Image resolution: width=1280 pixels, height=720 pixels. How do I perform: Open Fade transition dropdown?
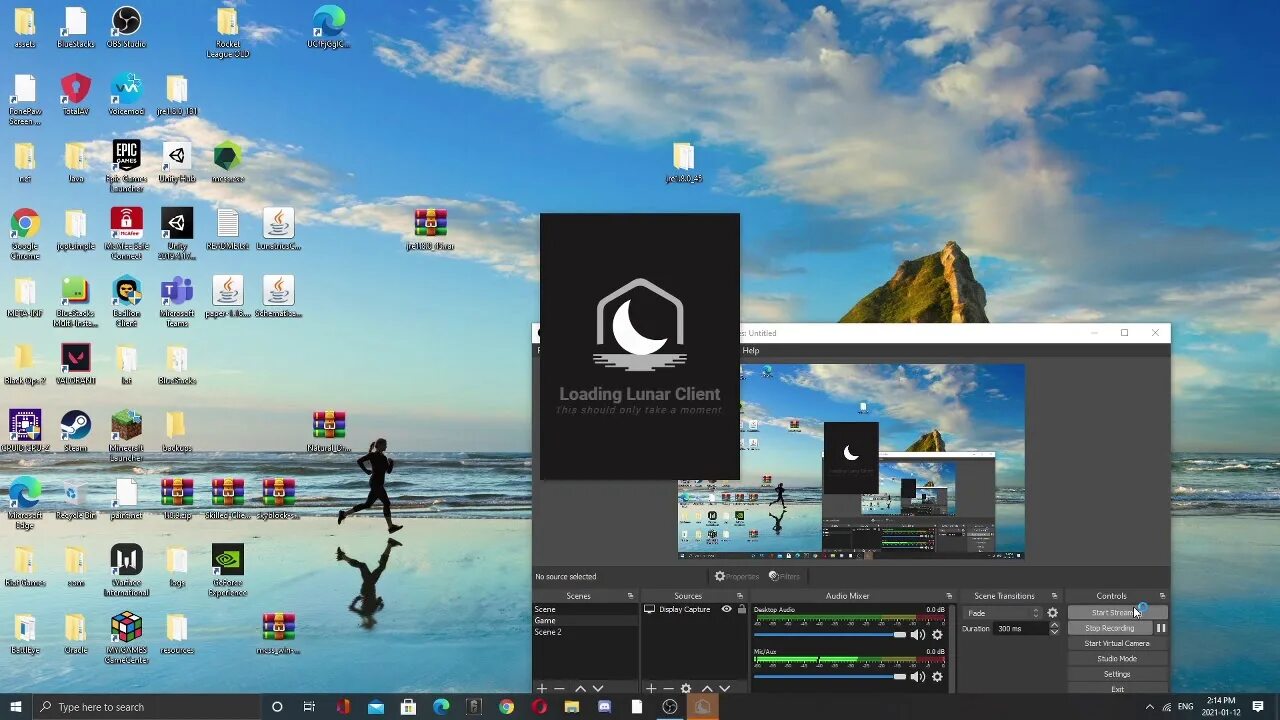pos(1003,613)
